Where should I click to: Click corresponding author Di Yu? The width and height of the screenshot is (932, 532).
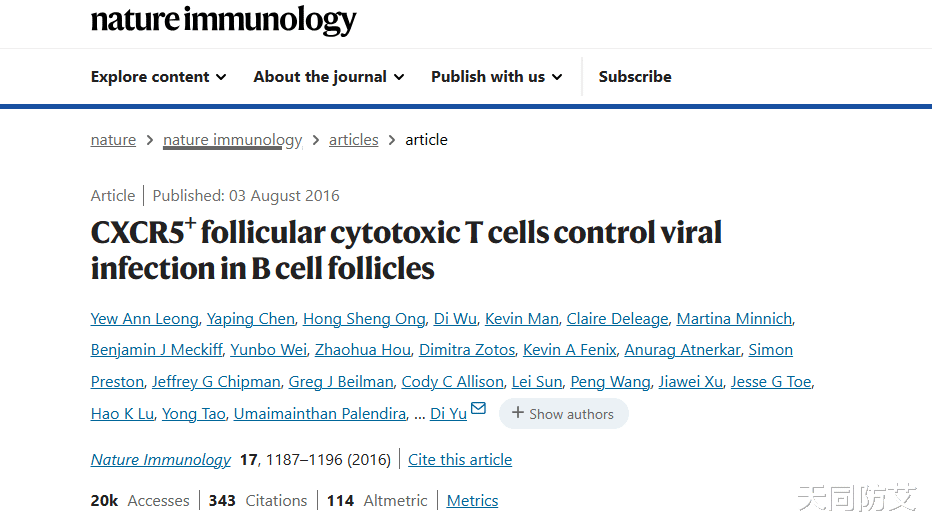pos(448,414)
